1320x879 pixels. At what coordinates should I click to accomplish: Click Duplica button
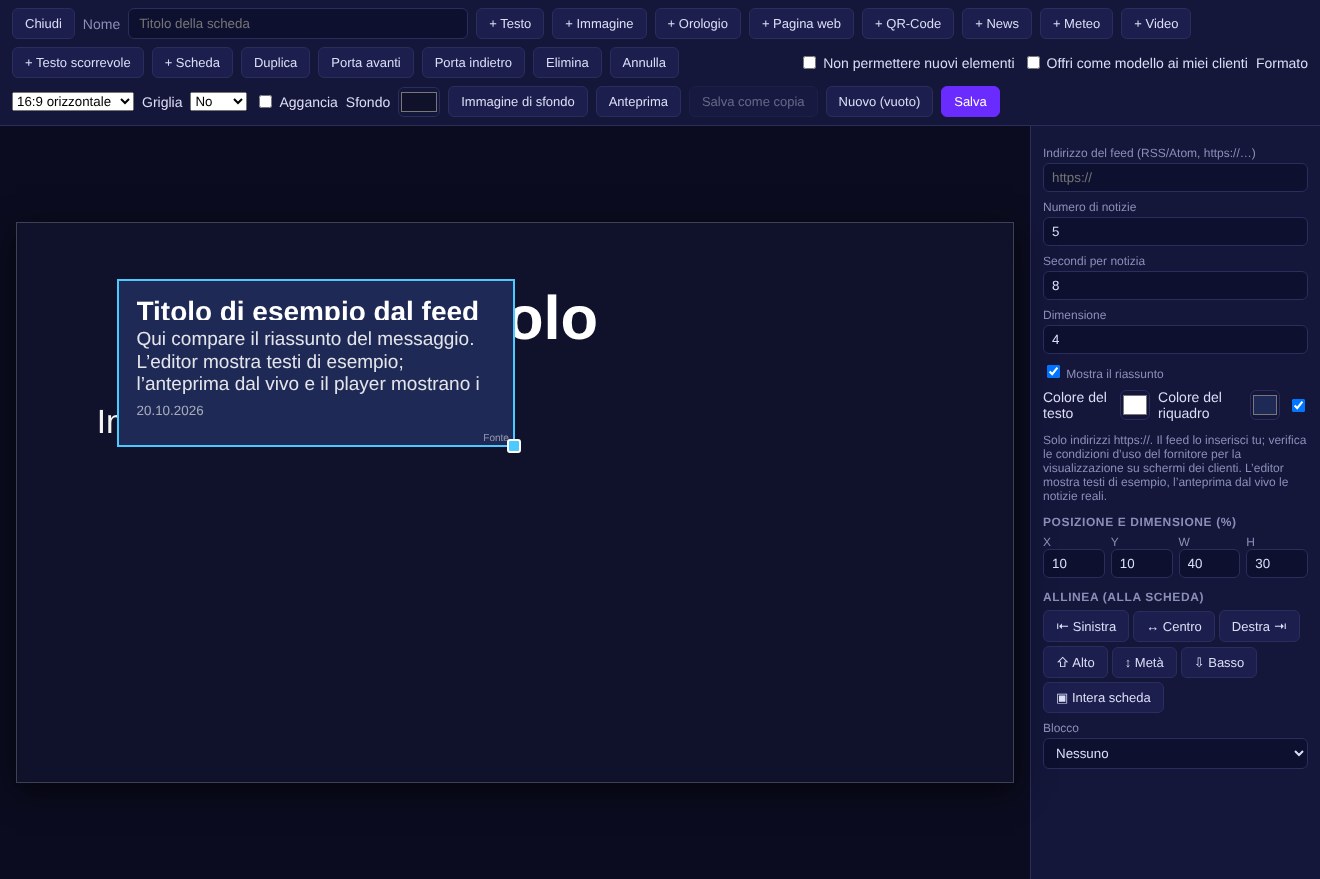tap(275, 62)
